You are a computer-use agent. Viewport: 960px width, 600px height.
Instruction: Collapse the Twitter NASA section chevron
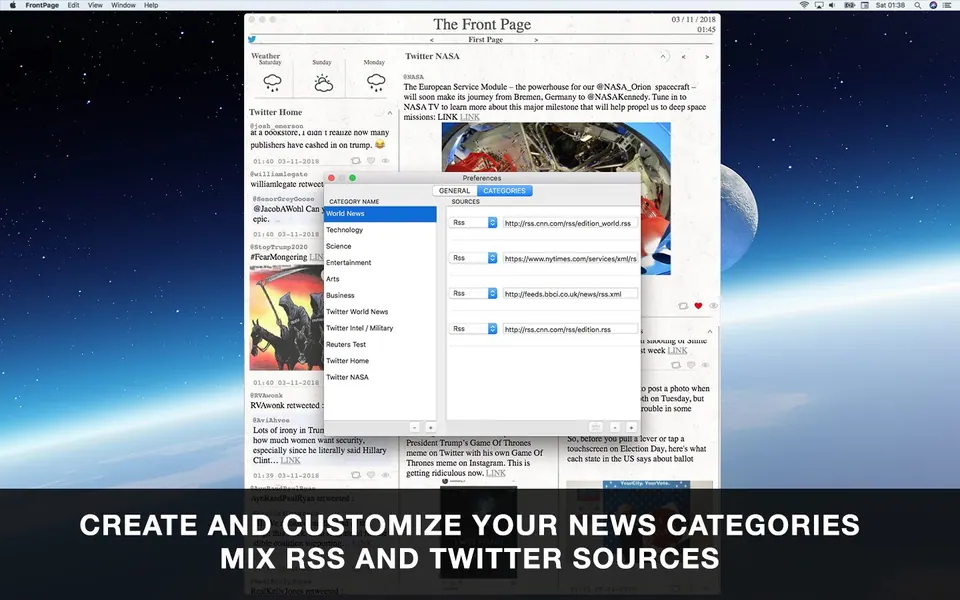[x=662, y=57]
